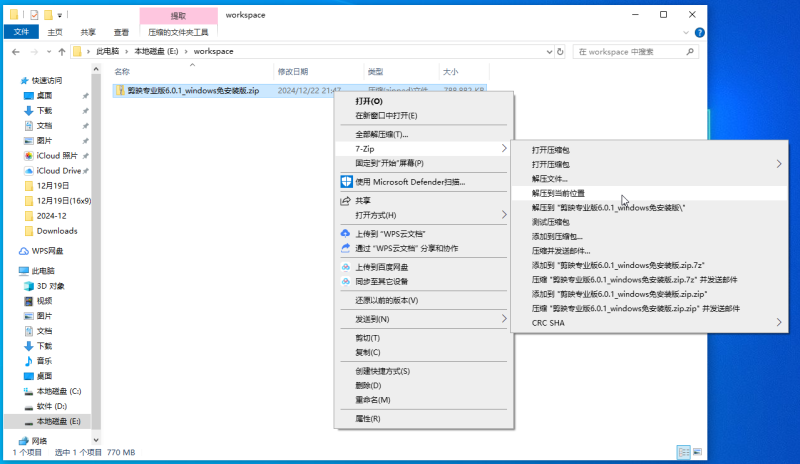Image resolution: width=800 pixels, height=464 pixels.
Task: Open iCloud Drive in Quick Access
Action: click(57, 170)
